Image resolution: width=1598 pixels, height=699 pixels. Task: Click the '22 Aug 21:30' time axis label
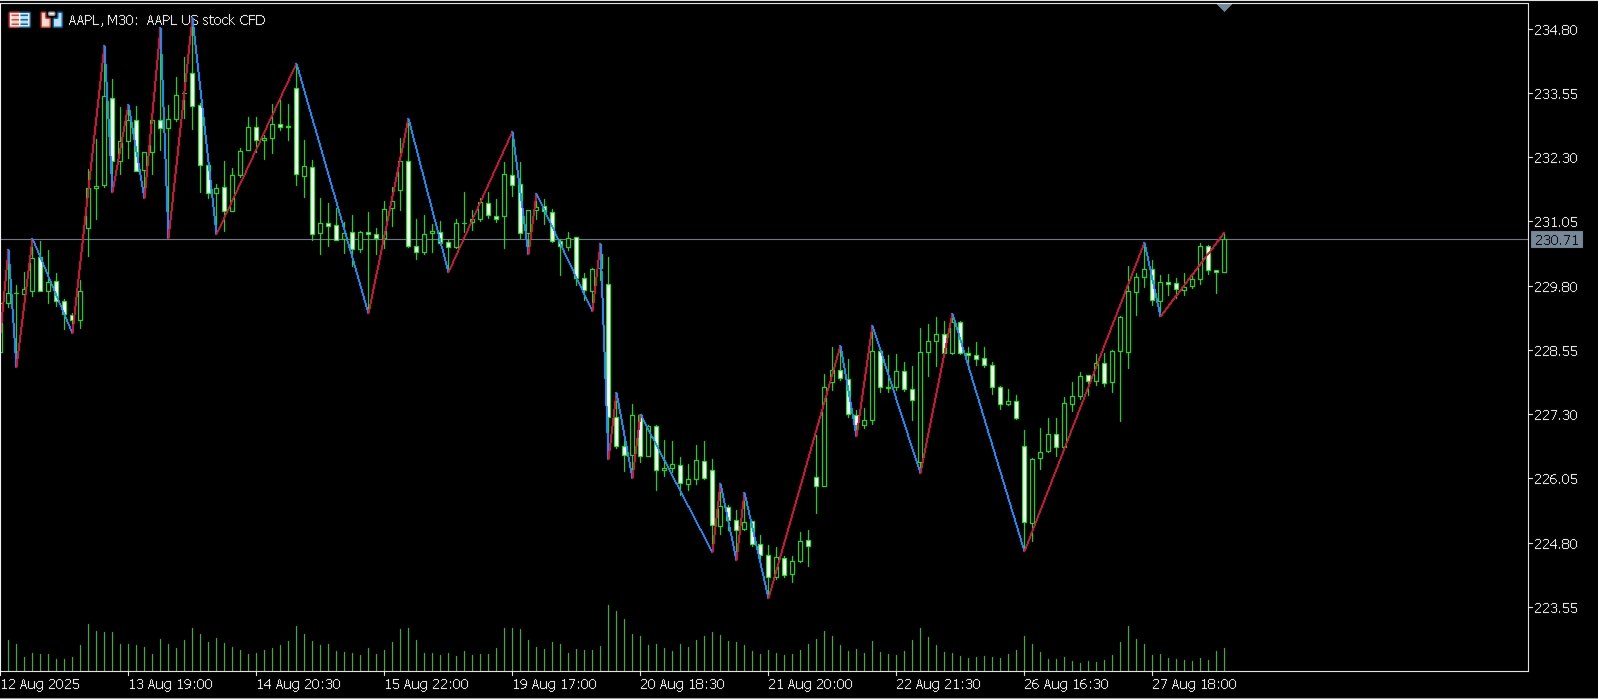(938, 684)
